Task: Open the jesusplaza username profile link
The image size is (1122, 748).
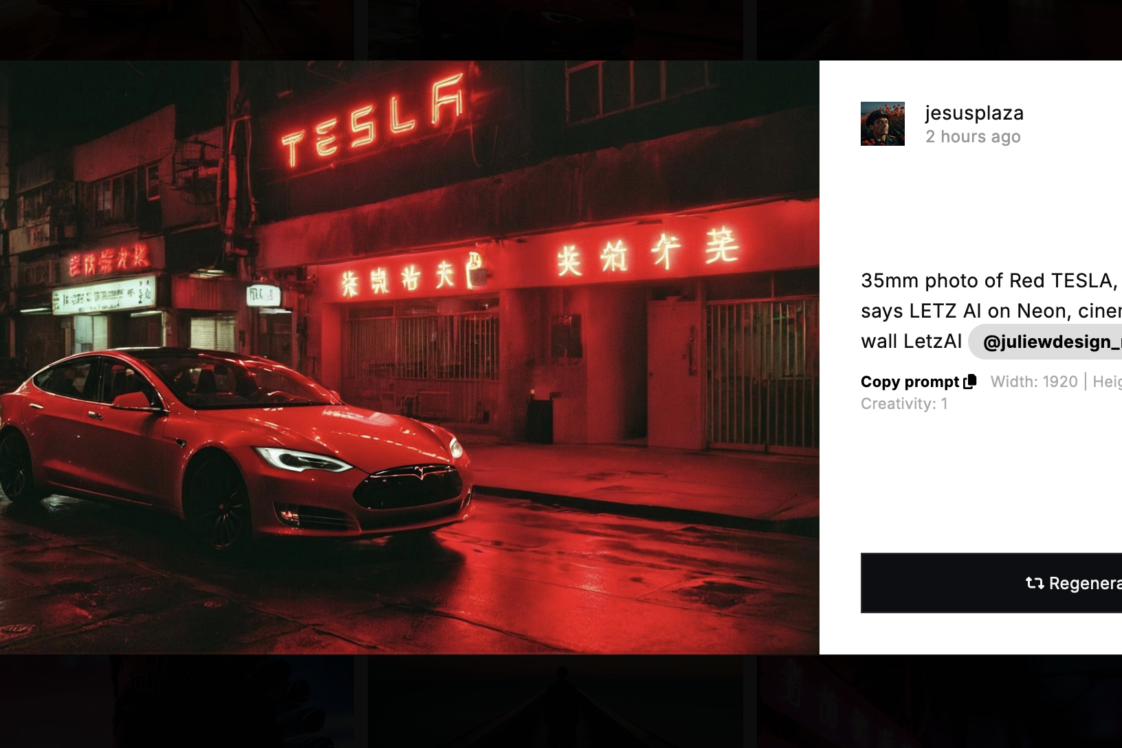Action: point(974,113)
